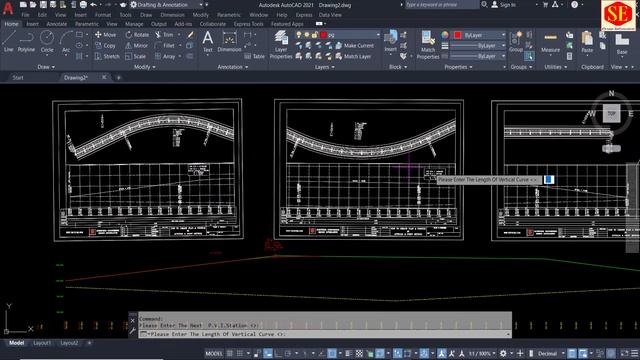Click the Group tool
The height and width of the screenshot is (360, 640).
pyautogui.click(x=516, y=41)
